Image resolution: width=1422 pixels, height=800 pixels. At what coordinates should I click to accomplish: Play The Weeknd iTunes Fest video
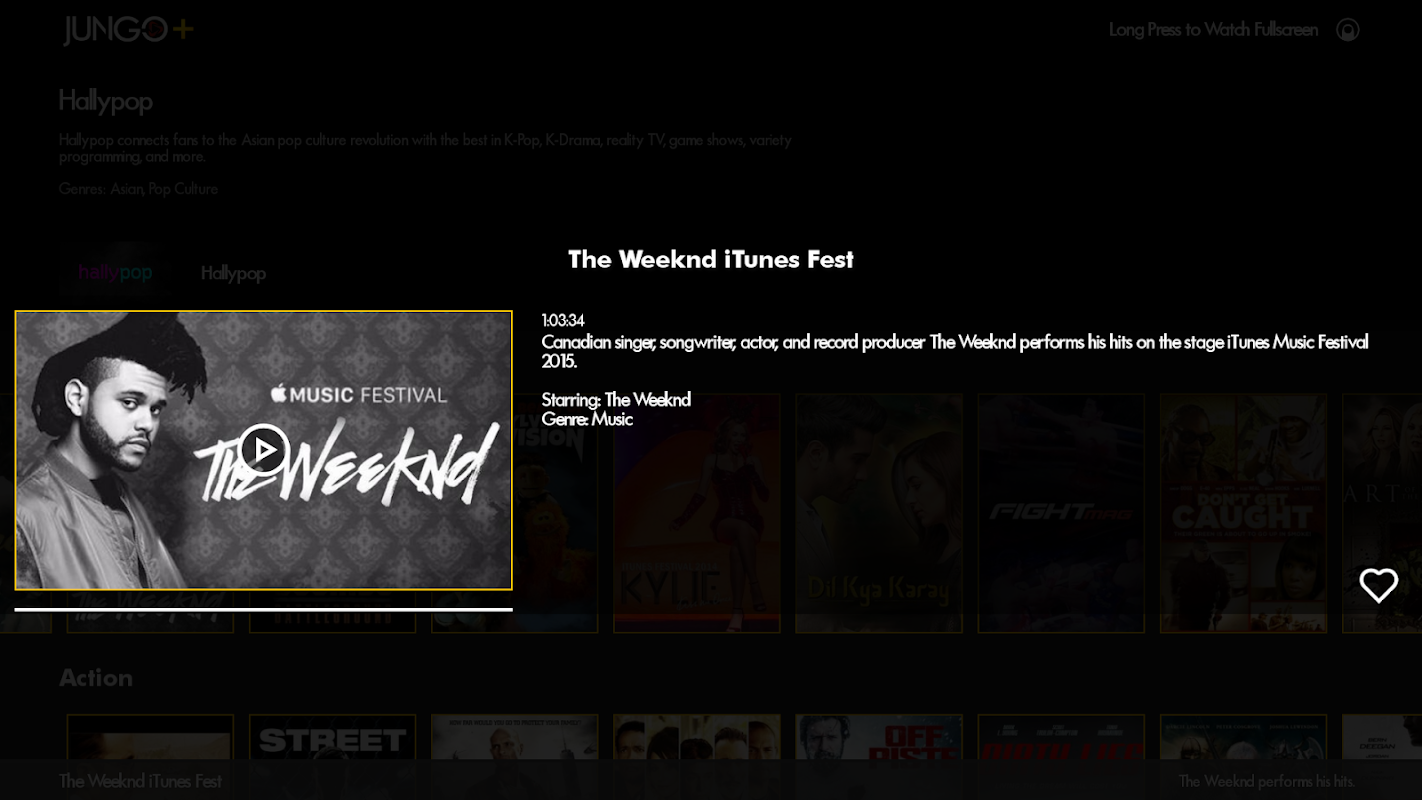264,450
